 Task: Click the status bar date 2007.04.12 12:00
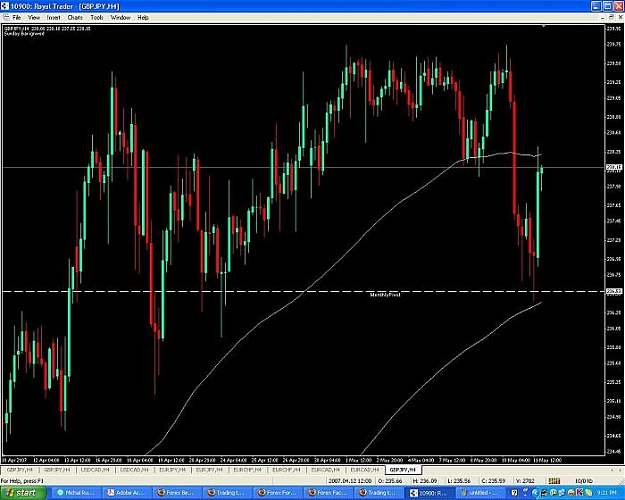pos(350,481)
